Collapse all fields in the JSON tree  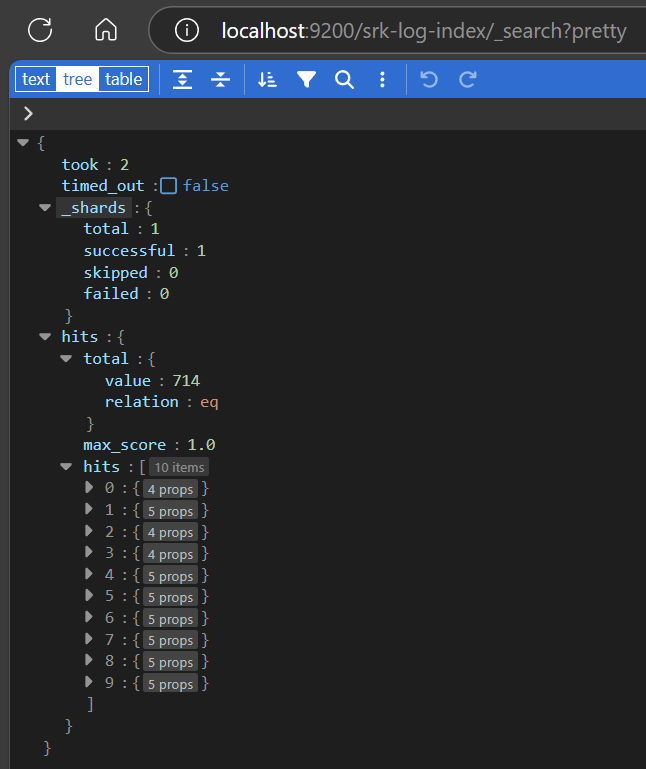(220, 80)
